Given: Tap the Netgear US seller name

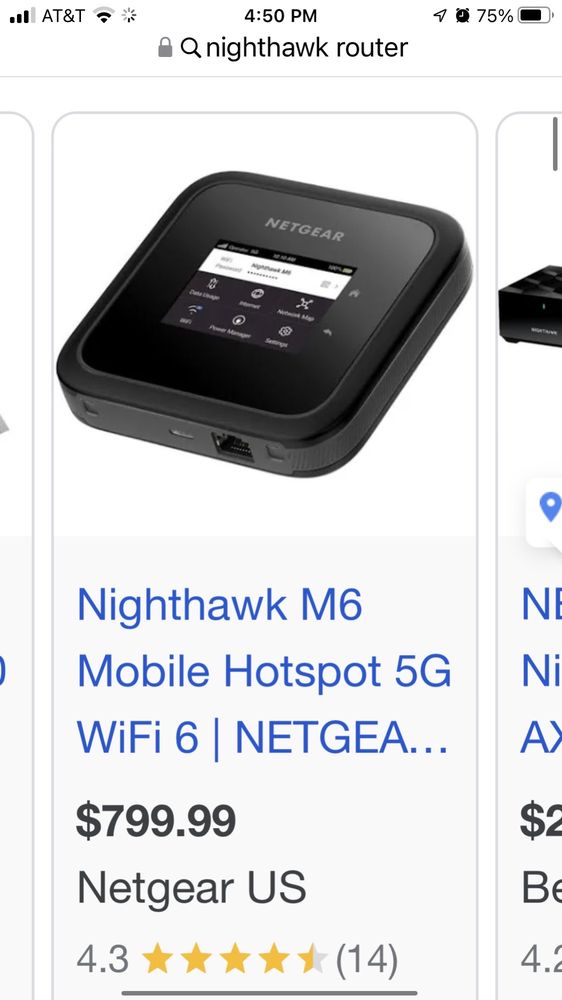Looking at the screenshot, I should click(x=191, y=887).
